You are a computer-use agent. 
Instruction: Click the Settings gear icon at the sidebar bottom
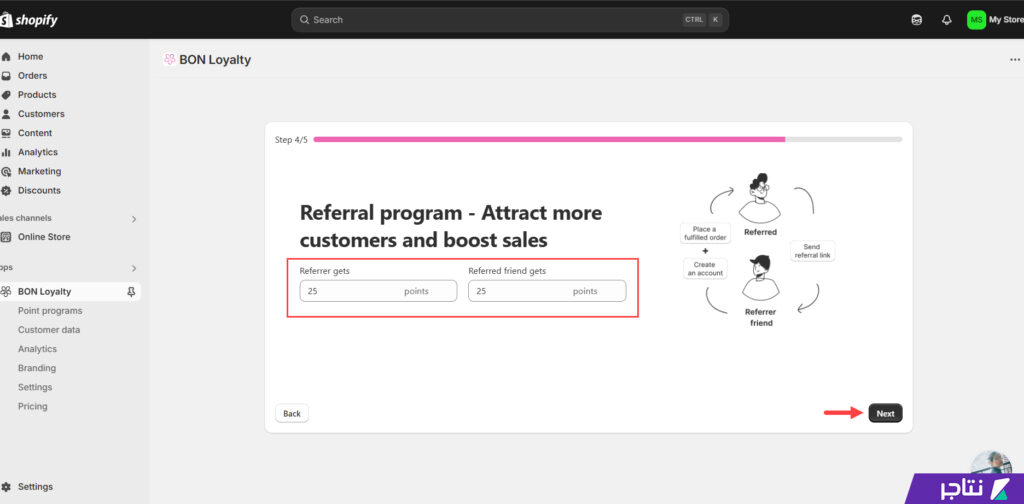[x=6, y=487]
